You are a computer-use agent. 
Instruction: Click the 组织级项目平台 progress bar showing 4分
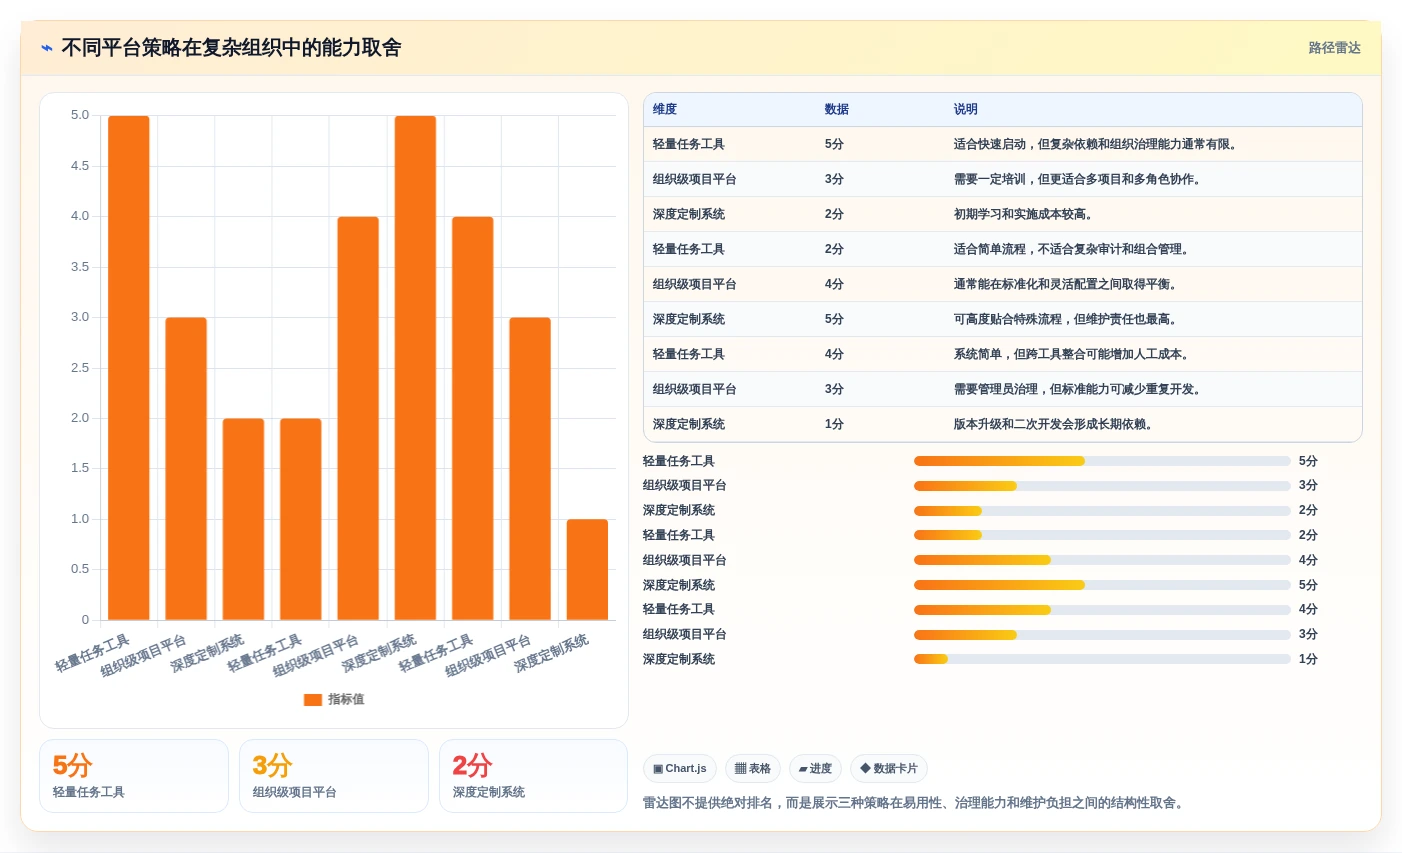pyautogui.click(x=1102, y=560)
